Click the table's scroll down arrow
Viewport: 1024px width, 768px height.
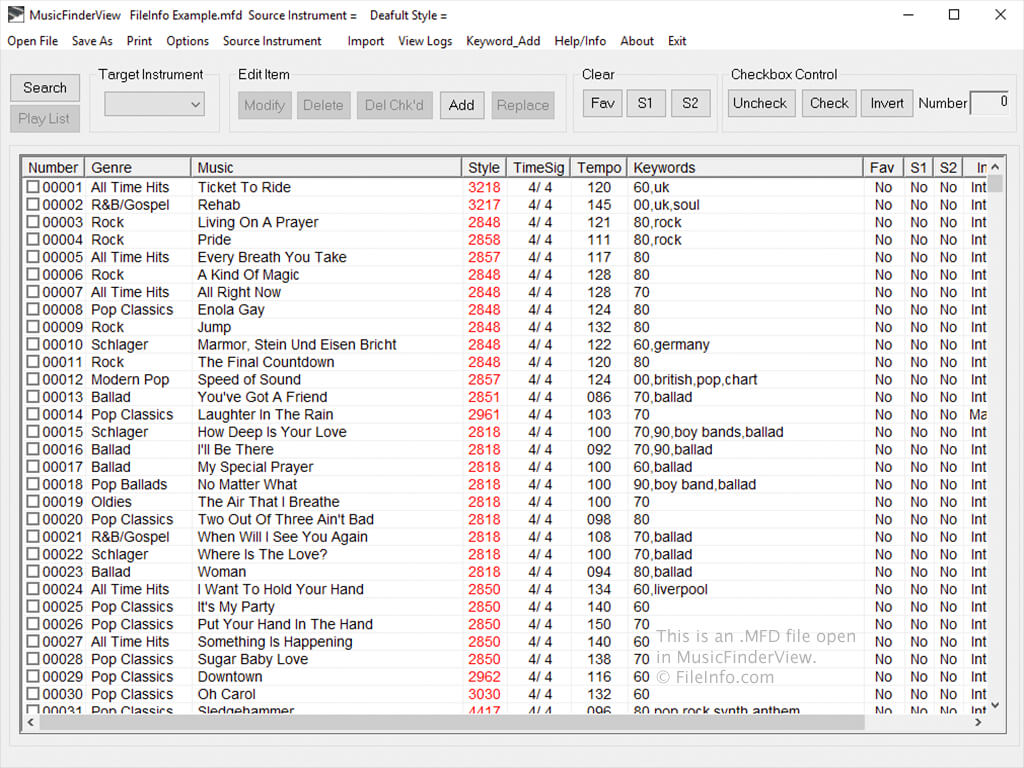[995, 705]
